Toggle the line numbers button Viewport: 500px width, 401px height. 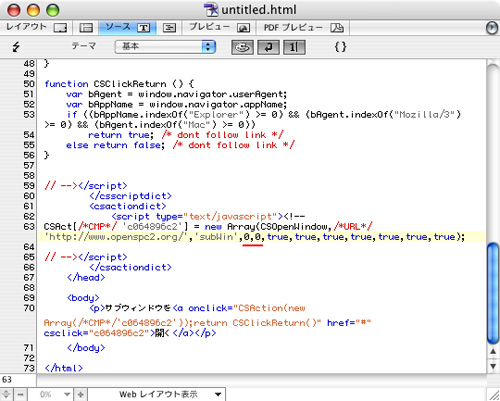294,47
